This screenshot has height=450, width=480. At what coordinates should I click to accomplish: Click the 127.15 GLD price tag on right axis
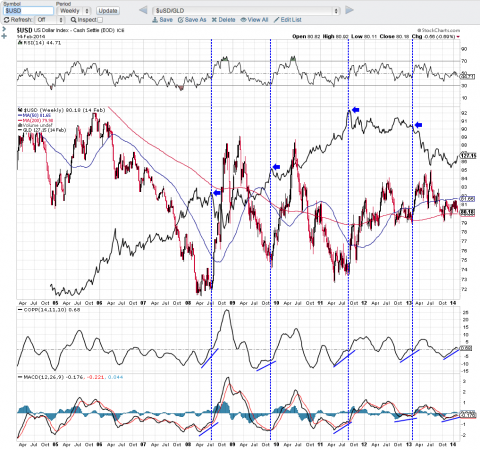click(468, 156)
